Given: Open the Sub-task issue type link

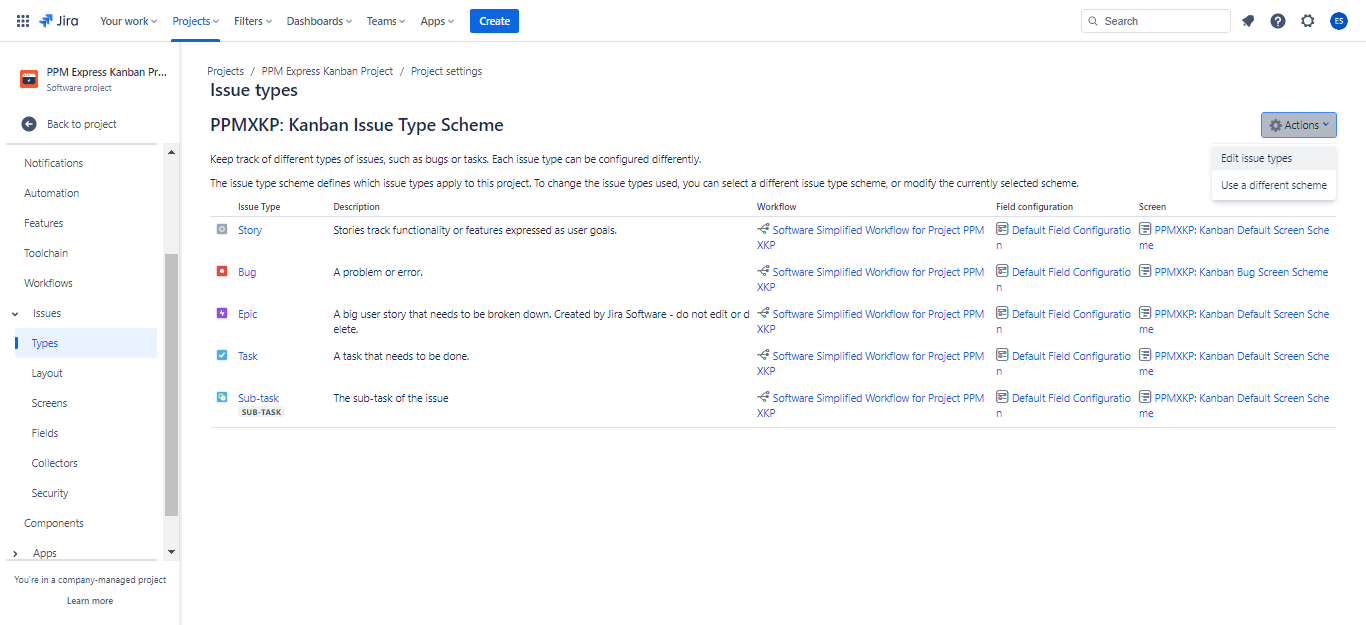Looking at the screenshot, I should point(259,398).
